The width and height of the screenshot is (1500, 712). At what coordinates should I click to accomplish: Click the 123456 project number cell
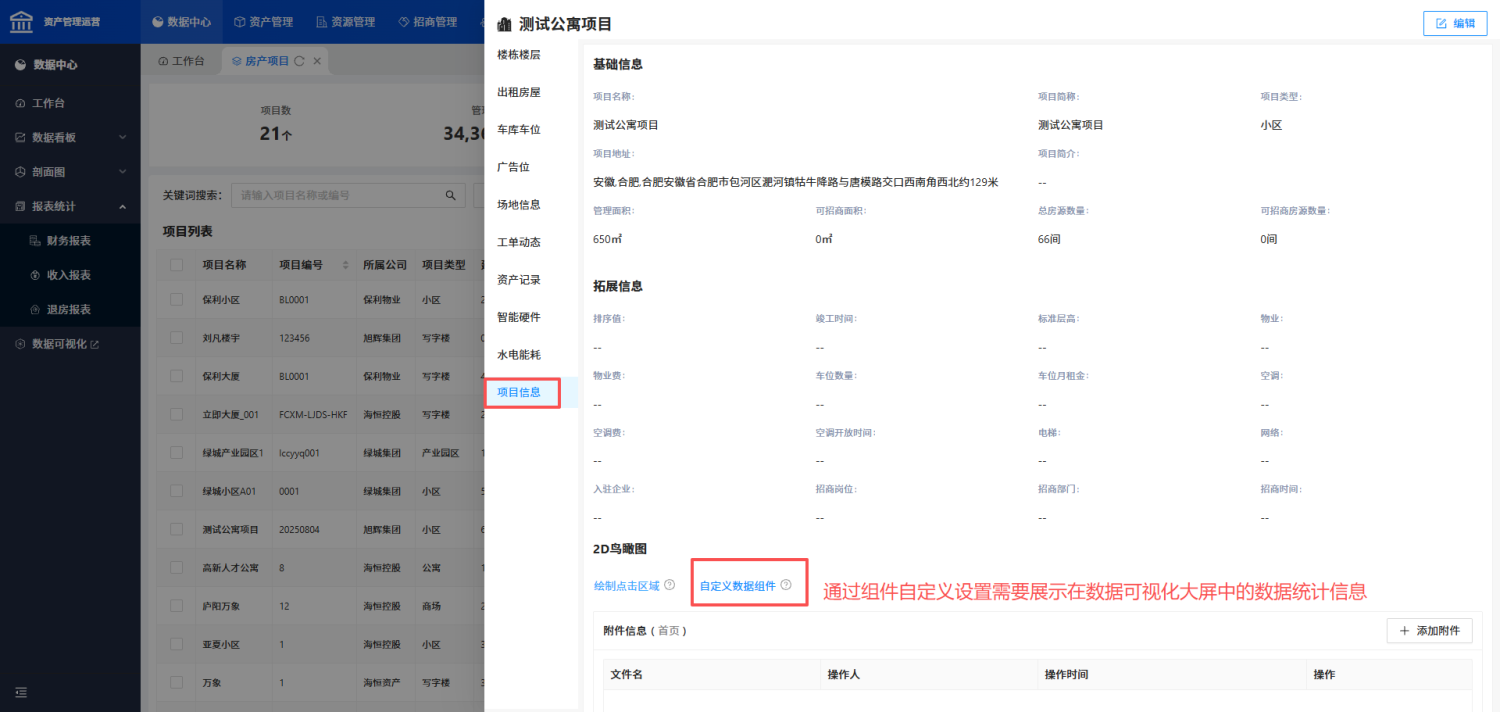pos(295,338)
